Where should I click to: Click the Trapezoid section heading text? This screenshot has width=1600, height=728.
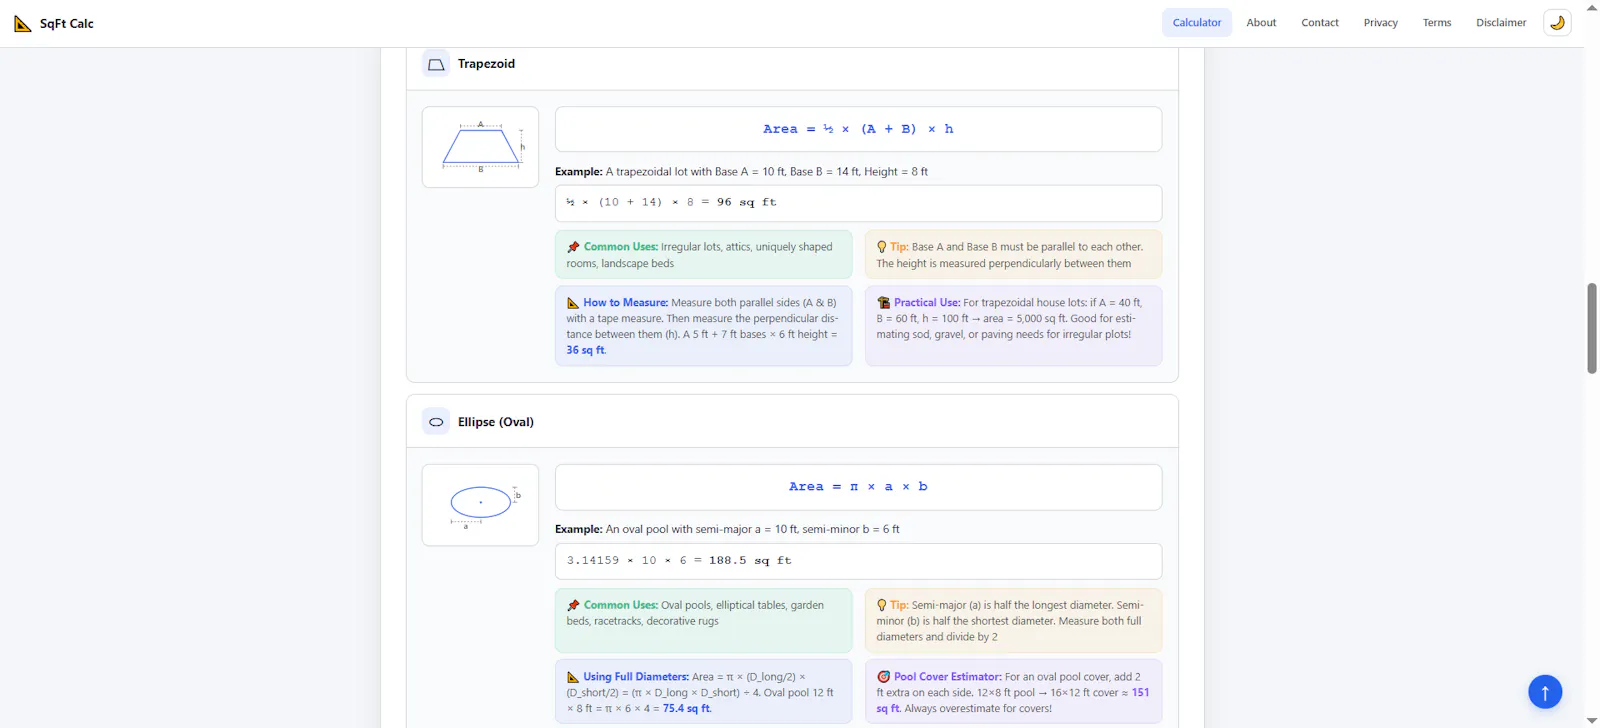pos(486,64)
